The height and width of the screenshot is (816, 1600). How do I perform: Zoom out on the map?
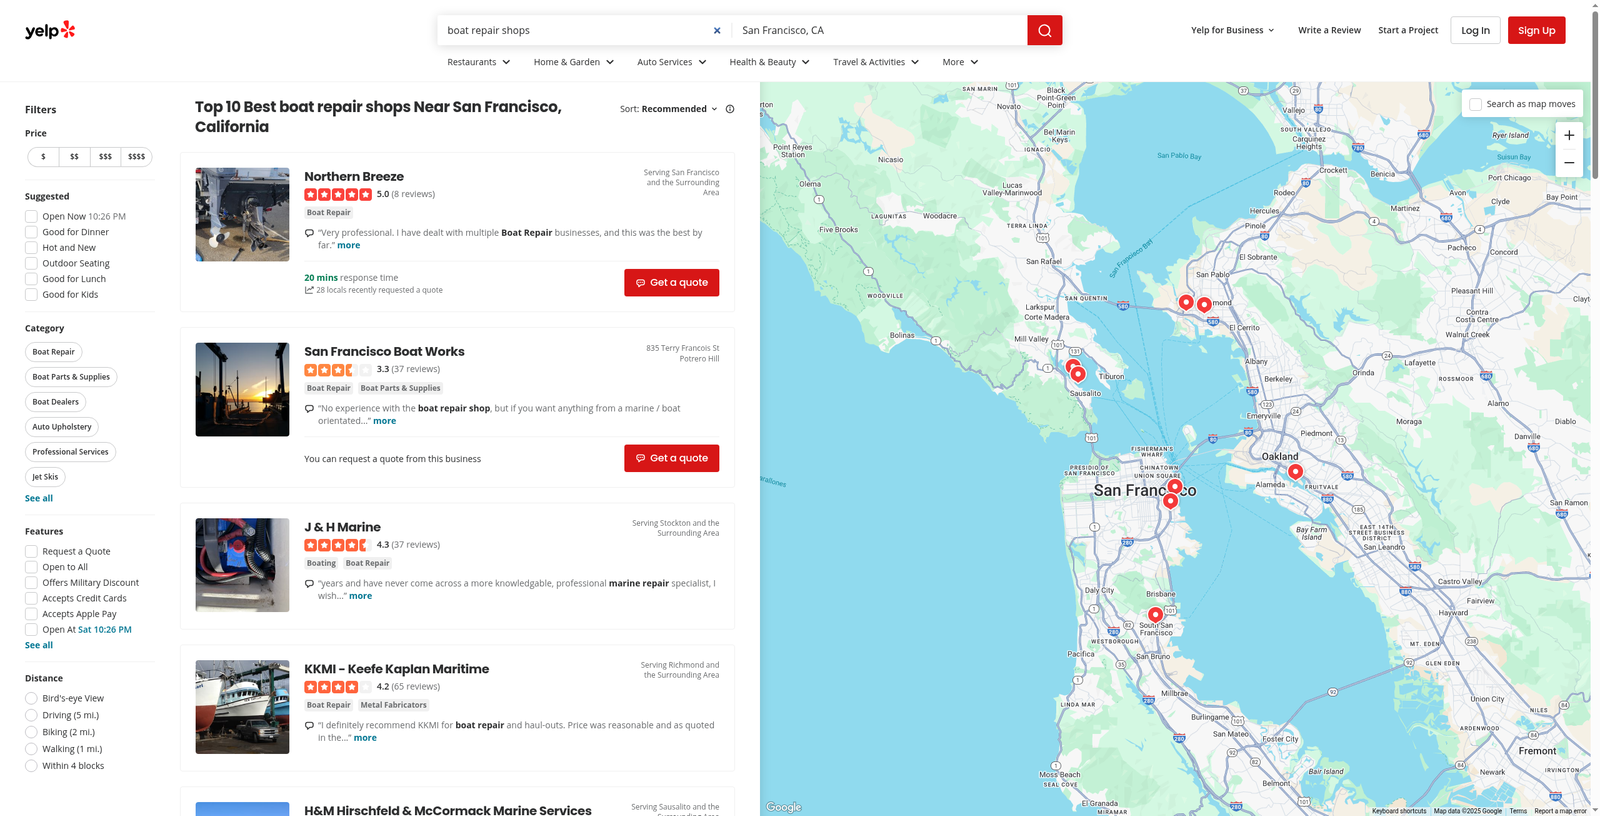click(x=1569, y=163)
